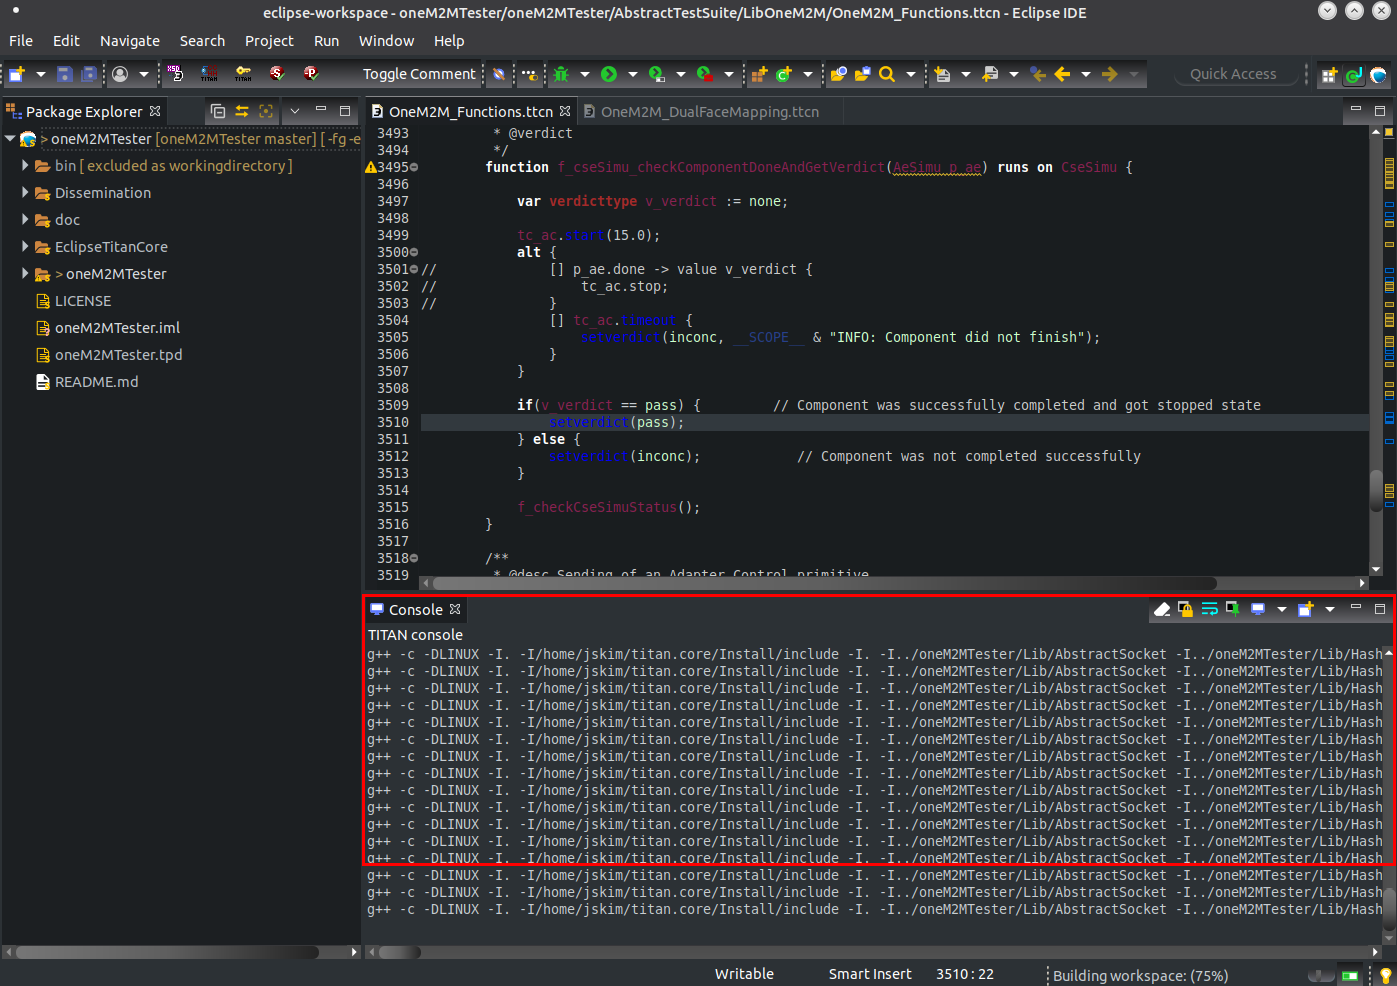Click the Next Annotation toolbar icon

942,74
